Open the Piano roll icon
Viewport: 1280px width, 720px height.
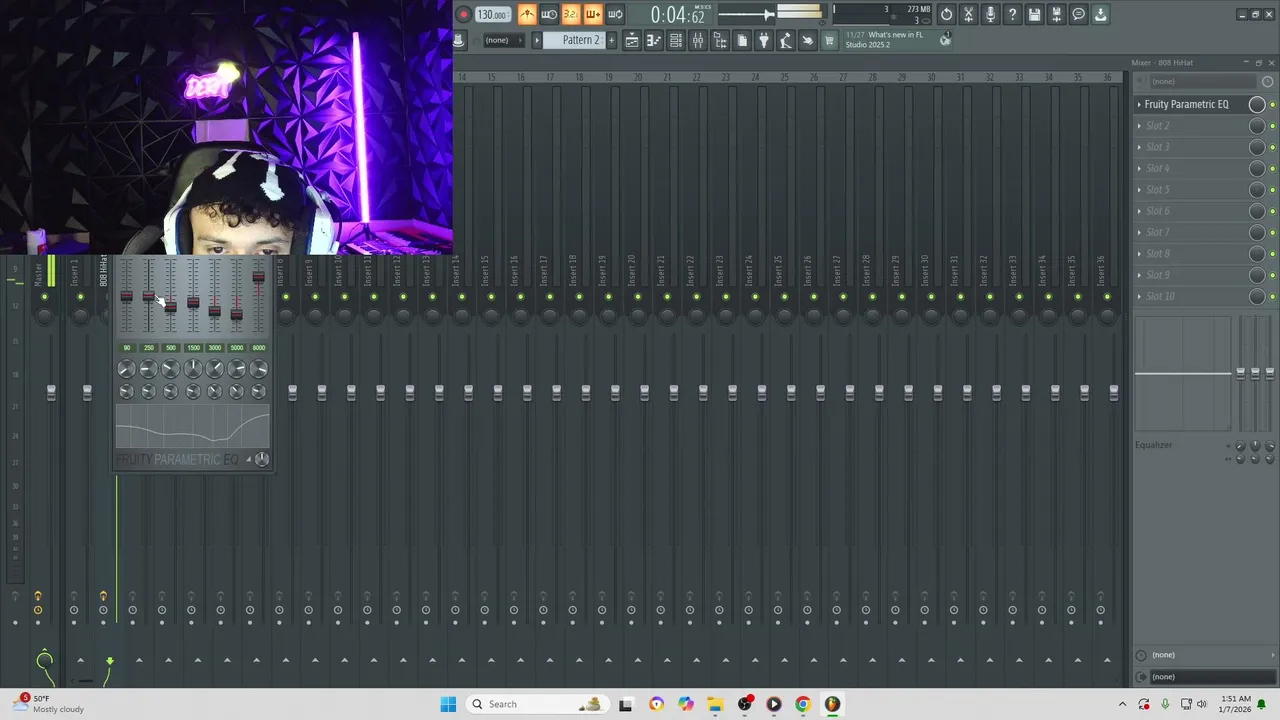654,40
